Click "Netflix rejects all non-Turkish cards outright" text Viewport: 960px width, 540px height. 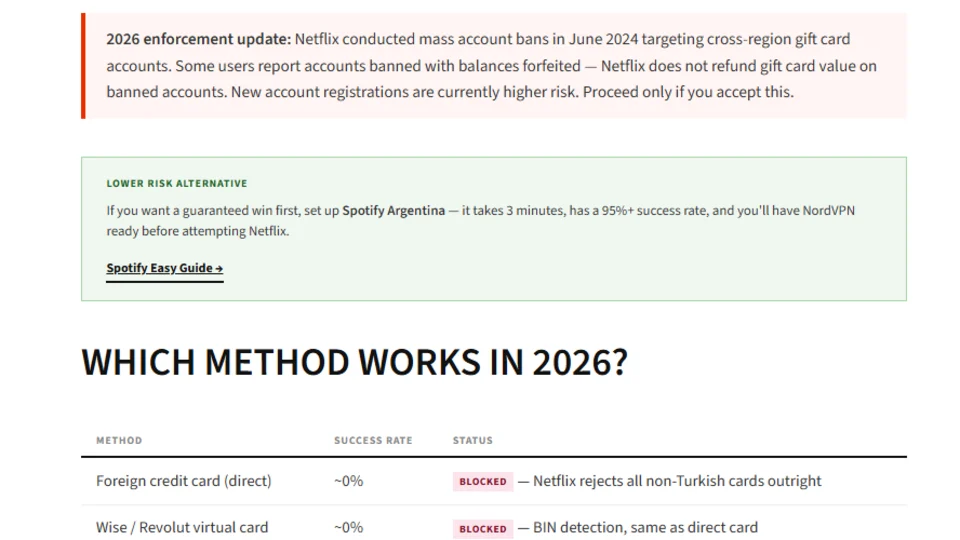(x=677, y=481)
